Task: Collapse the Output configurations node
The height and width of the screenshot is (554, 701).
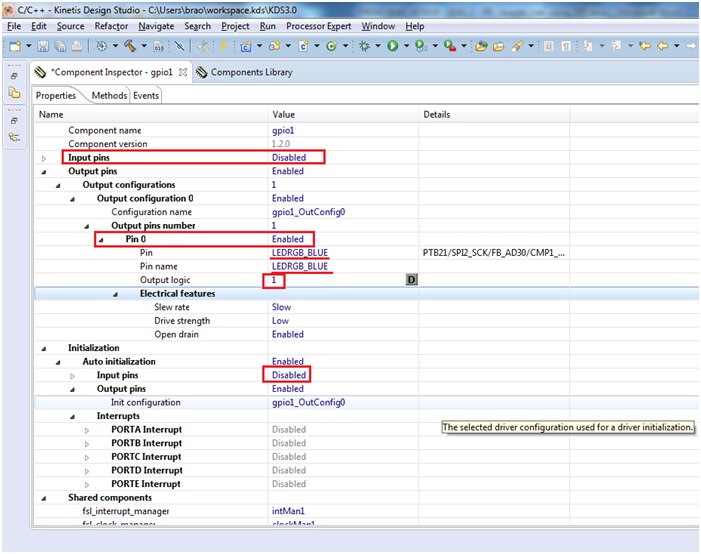Action: pos(58,186)
